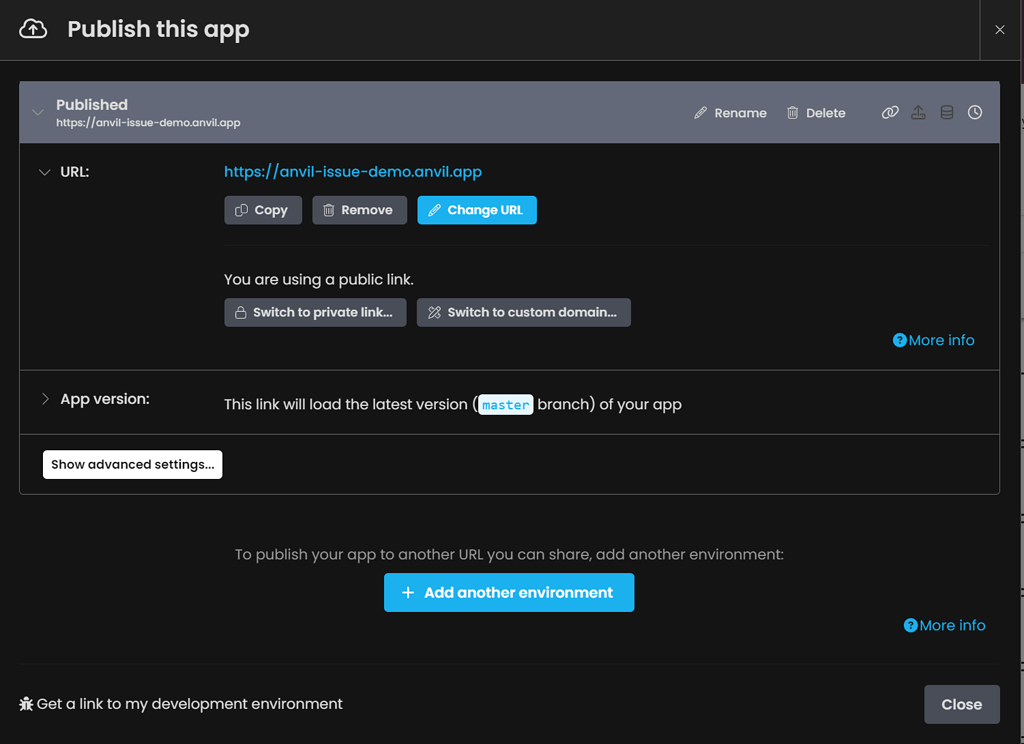The image size is (1024, 744).
Task: Click the help icon beside the lower More info
Action: coord(910,625)
